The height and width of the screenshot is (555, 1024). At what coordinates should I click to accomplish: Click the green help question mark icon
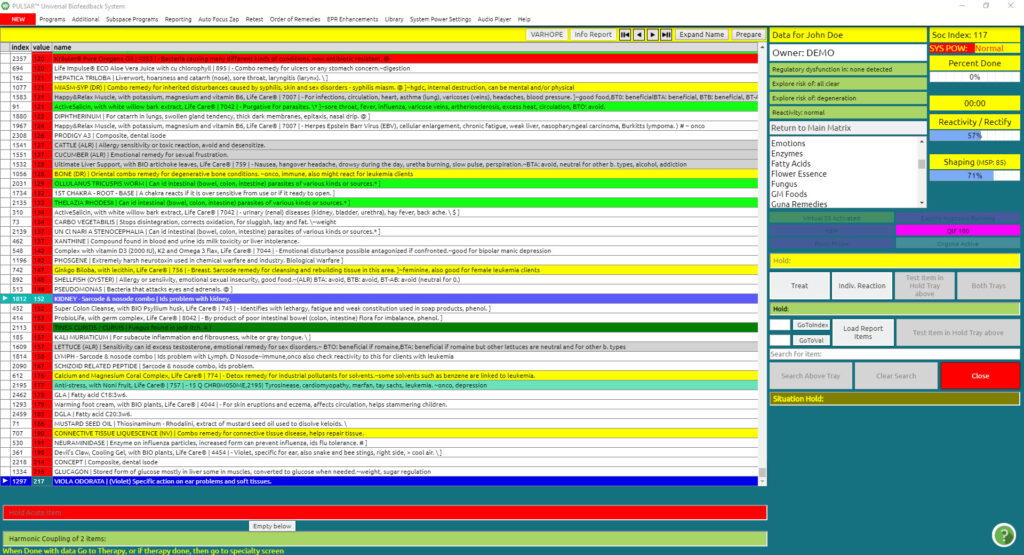click(x=1003, y=534)
